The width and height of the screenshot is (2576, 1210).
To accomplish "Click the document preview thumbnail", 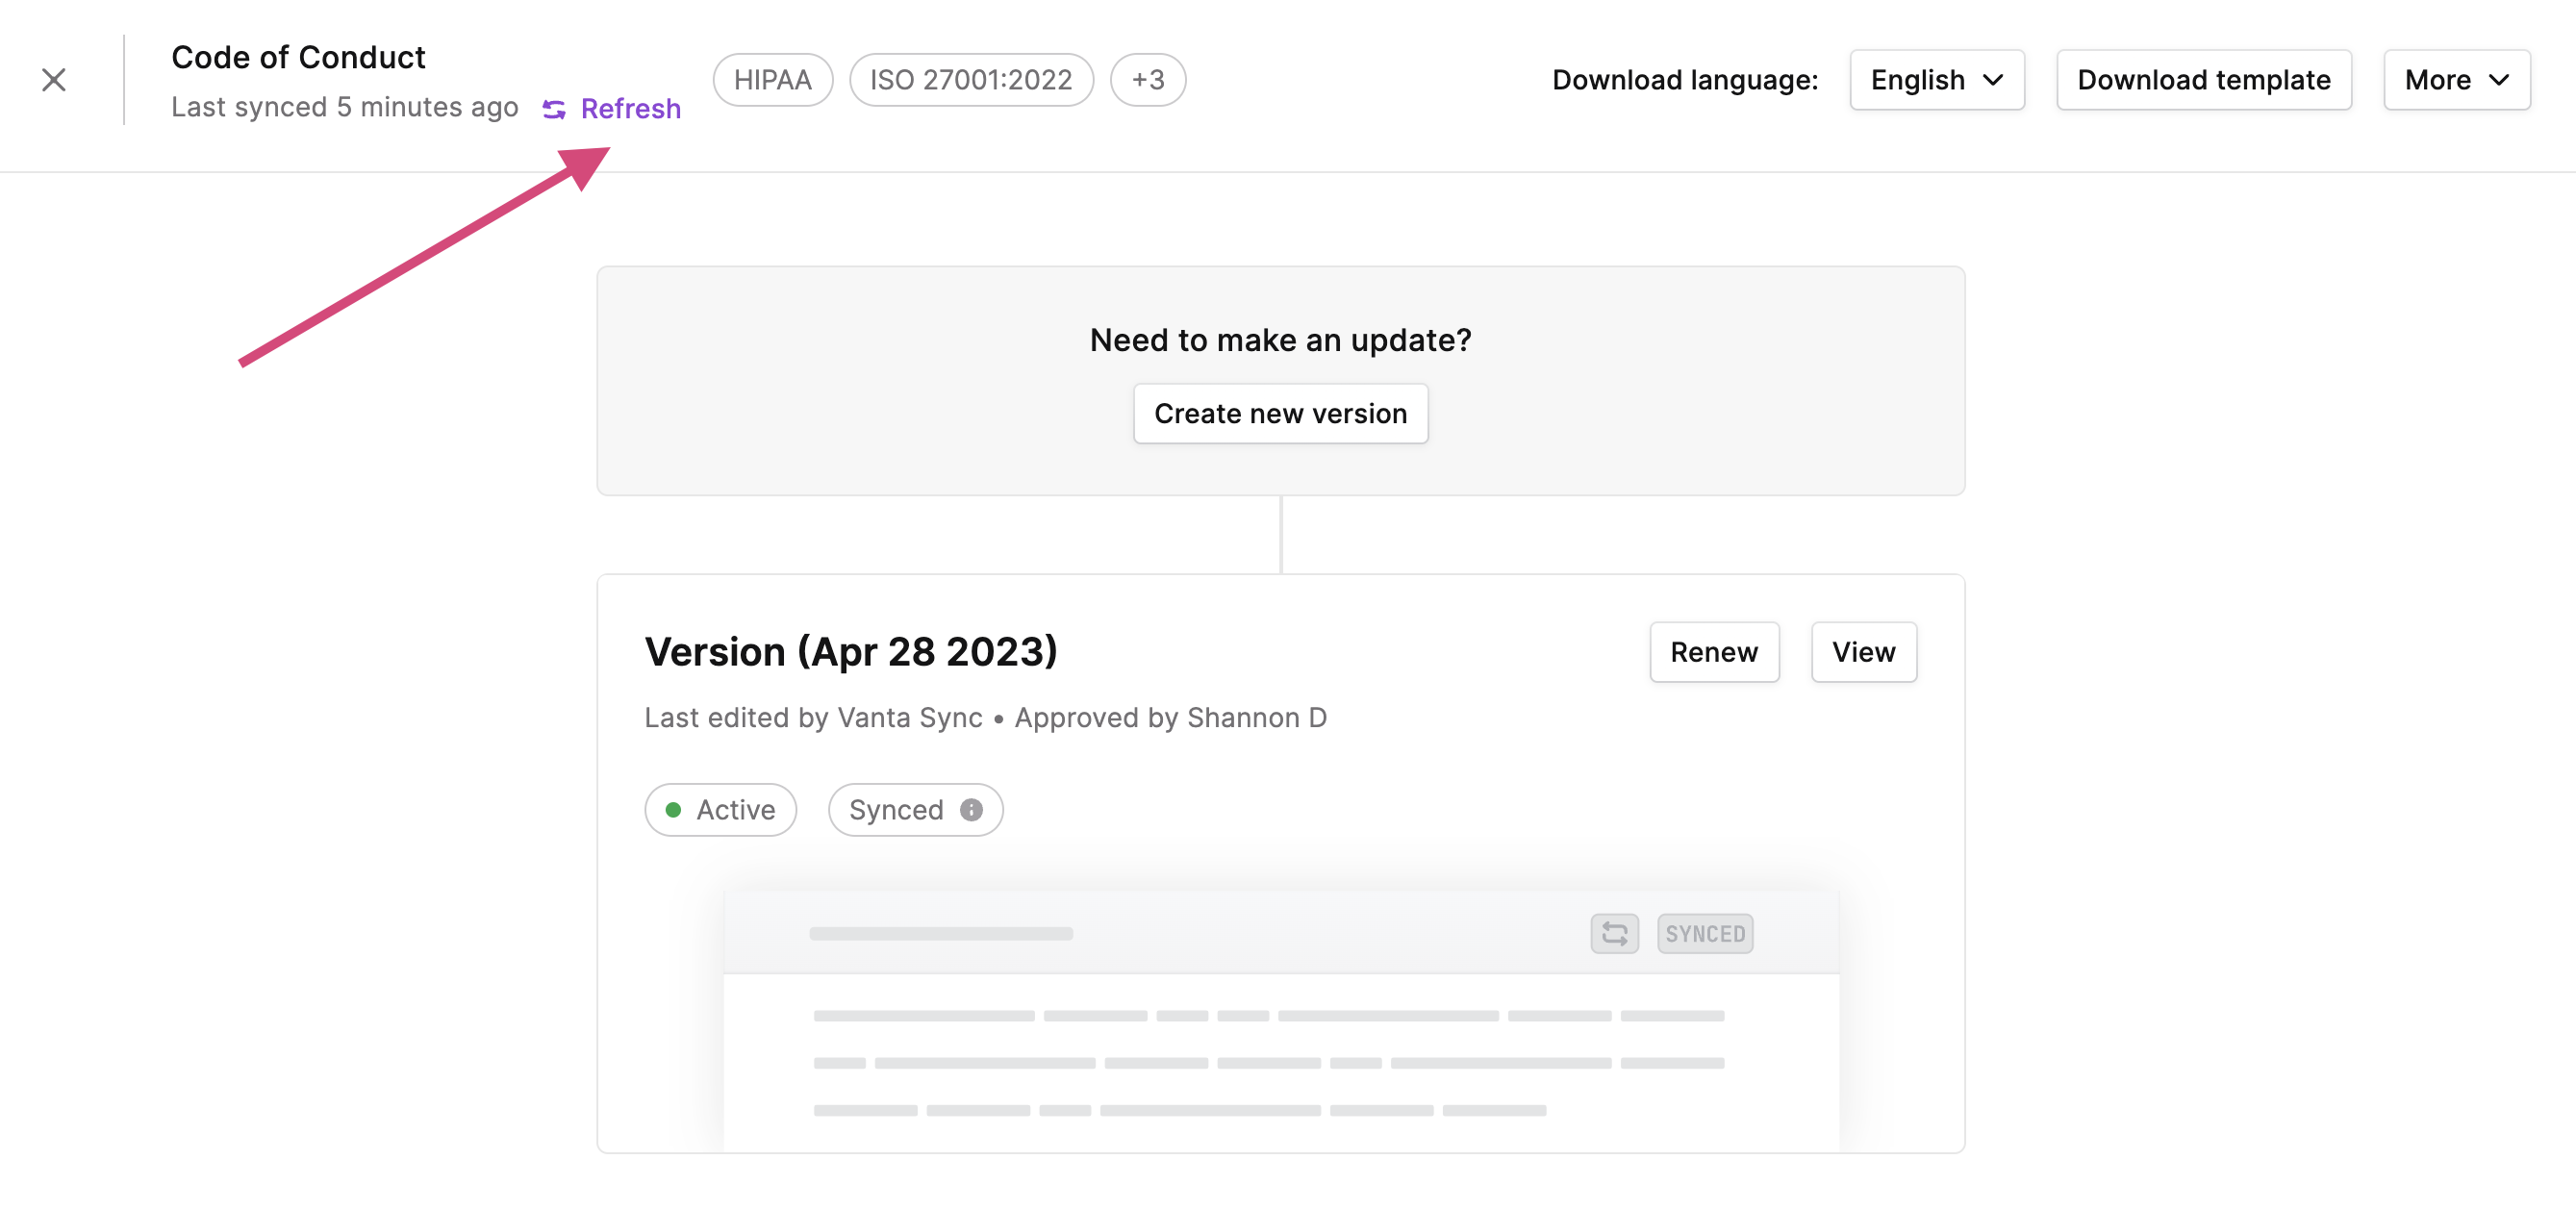I will (1280, 1020).
